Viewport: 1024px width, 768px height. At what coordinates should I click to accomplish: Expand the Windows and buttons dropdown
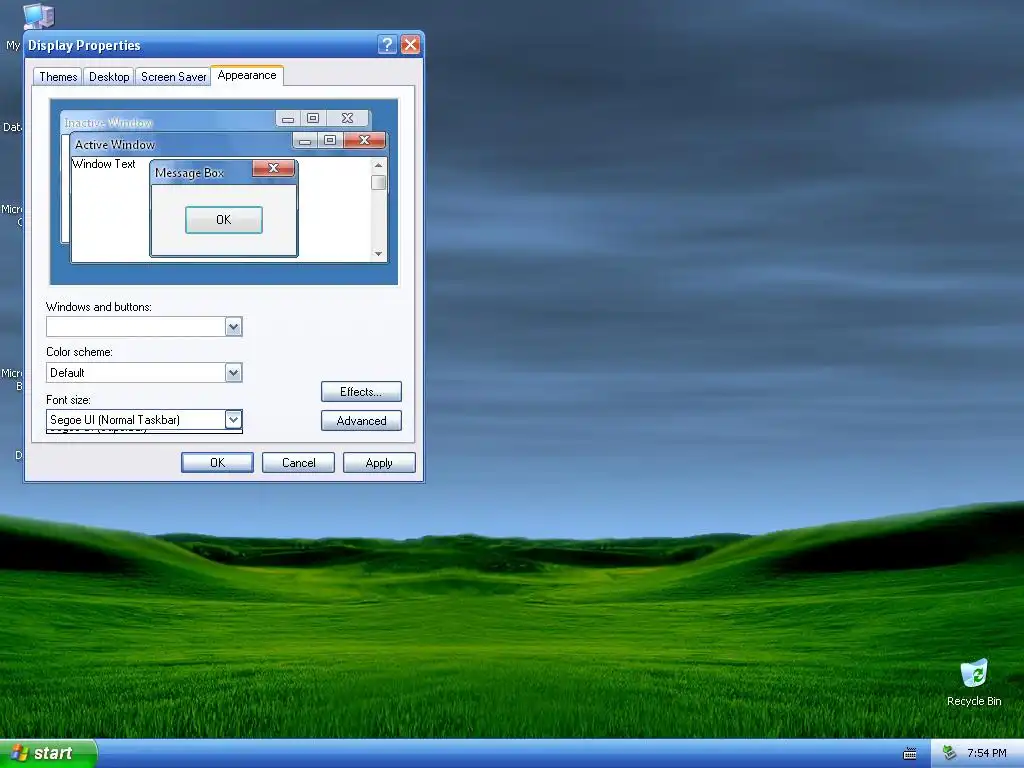[x=233, y=327]
